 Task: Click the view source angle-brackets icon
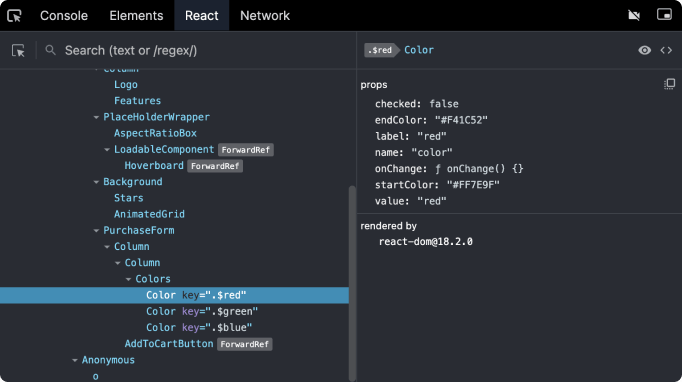[x=666, y=50]
